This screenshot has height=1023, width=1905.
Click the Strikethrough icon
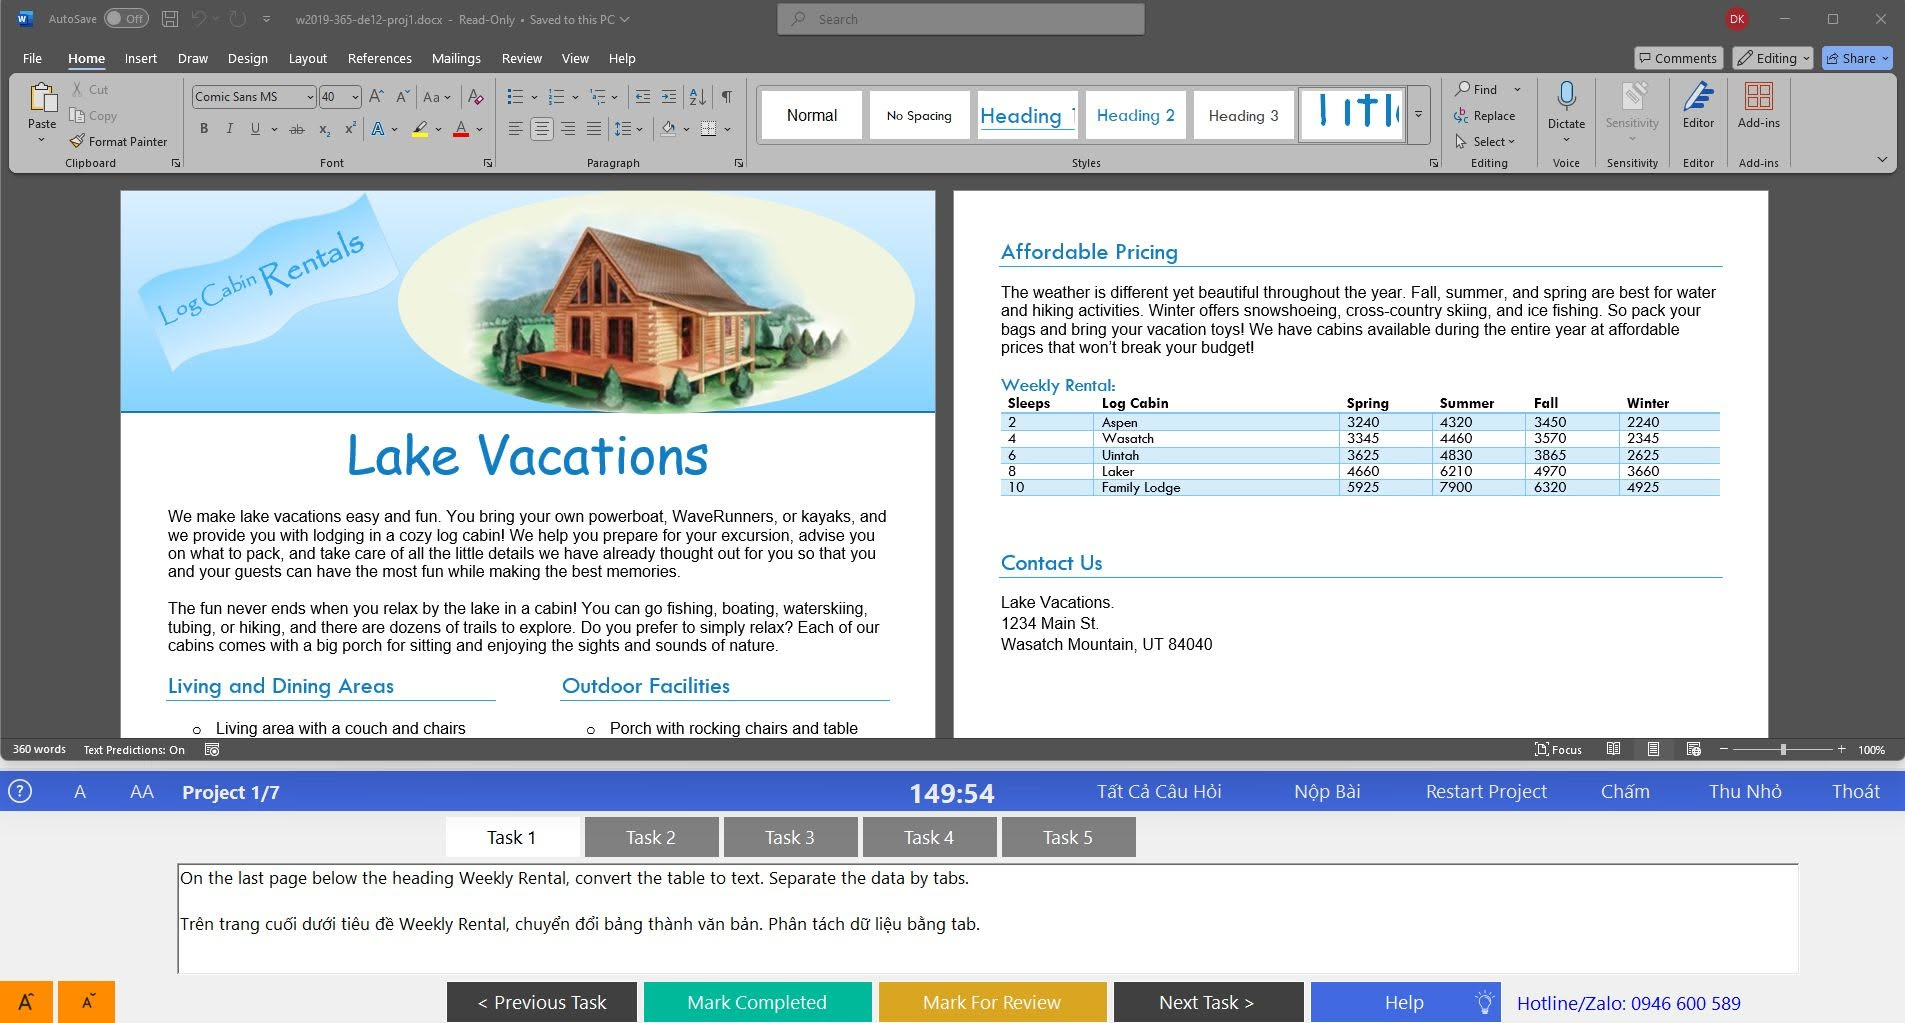(297, 129)
